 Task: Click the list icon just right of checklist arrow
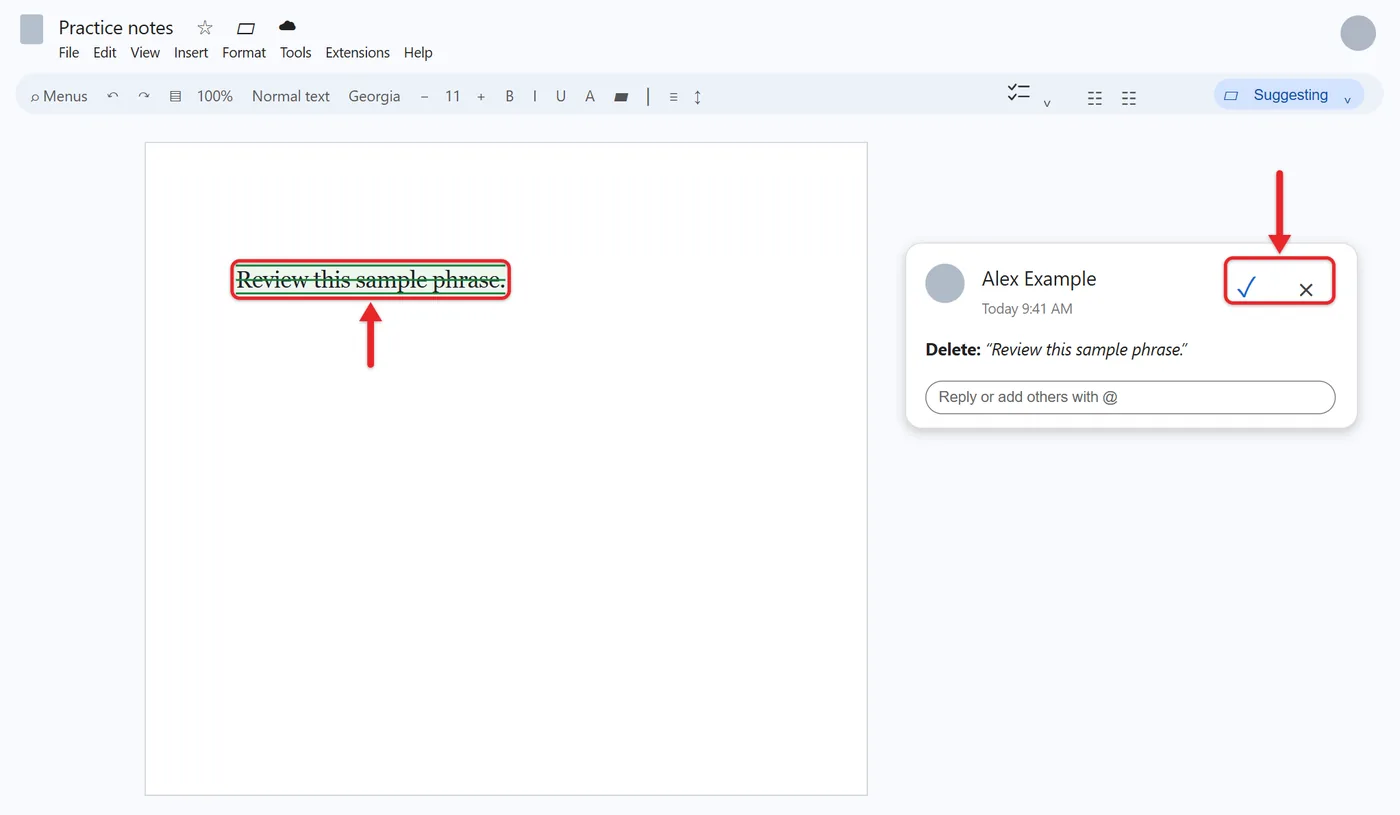(1095, 98)
